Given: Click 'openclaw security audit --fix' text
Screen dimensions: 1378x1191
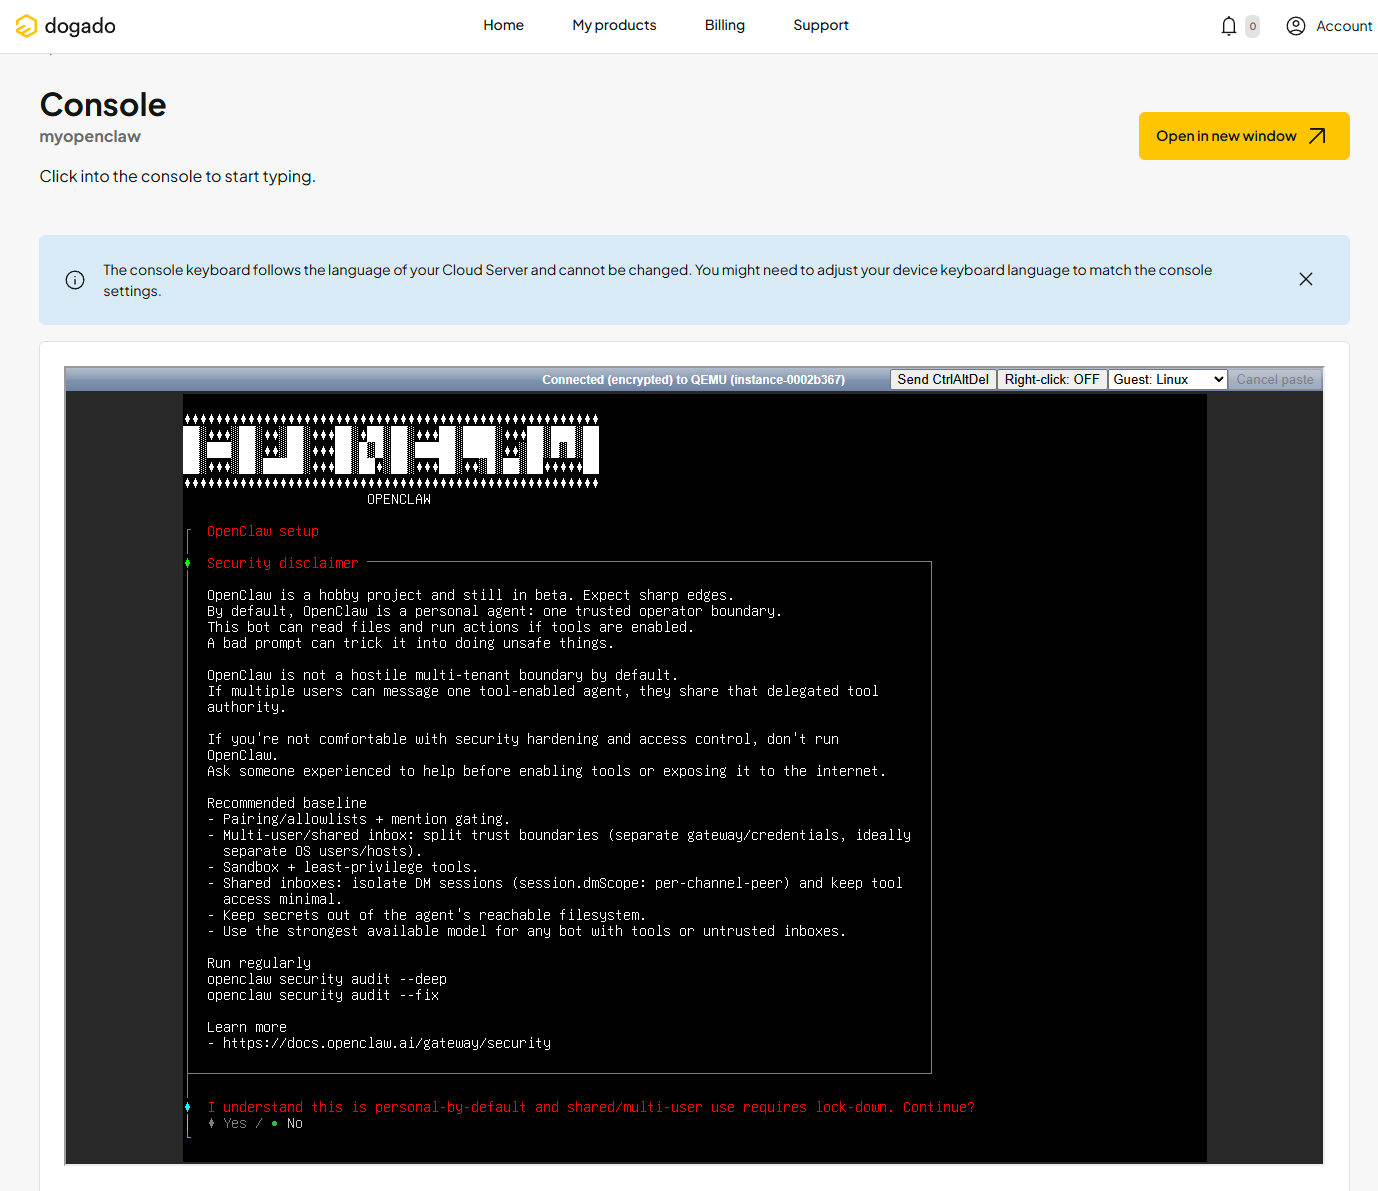Looking at the screenshot, I should (x=323, y=995).
